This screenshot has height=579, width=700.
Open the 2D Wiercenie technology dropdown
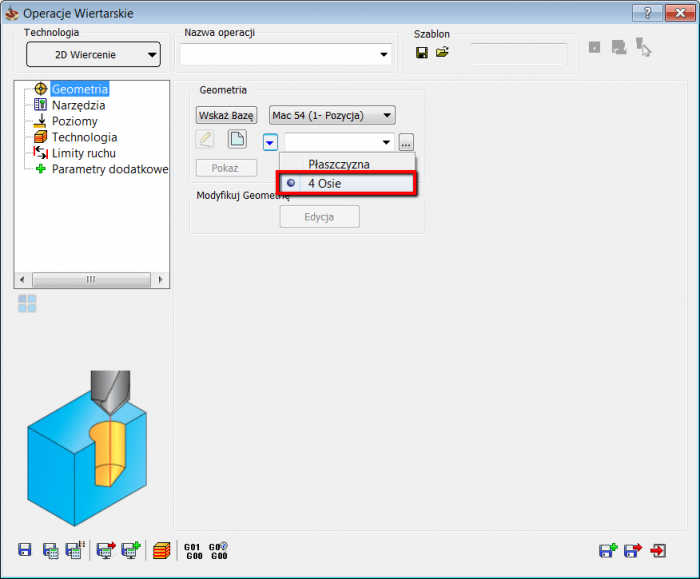click(93, 54)
